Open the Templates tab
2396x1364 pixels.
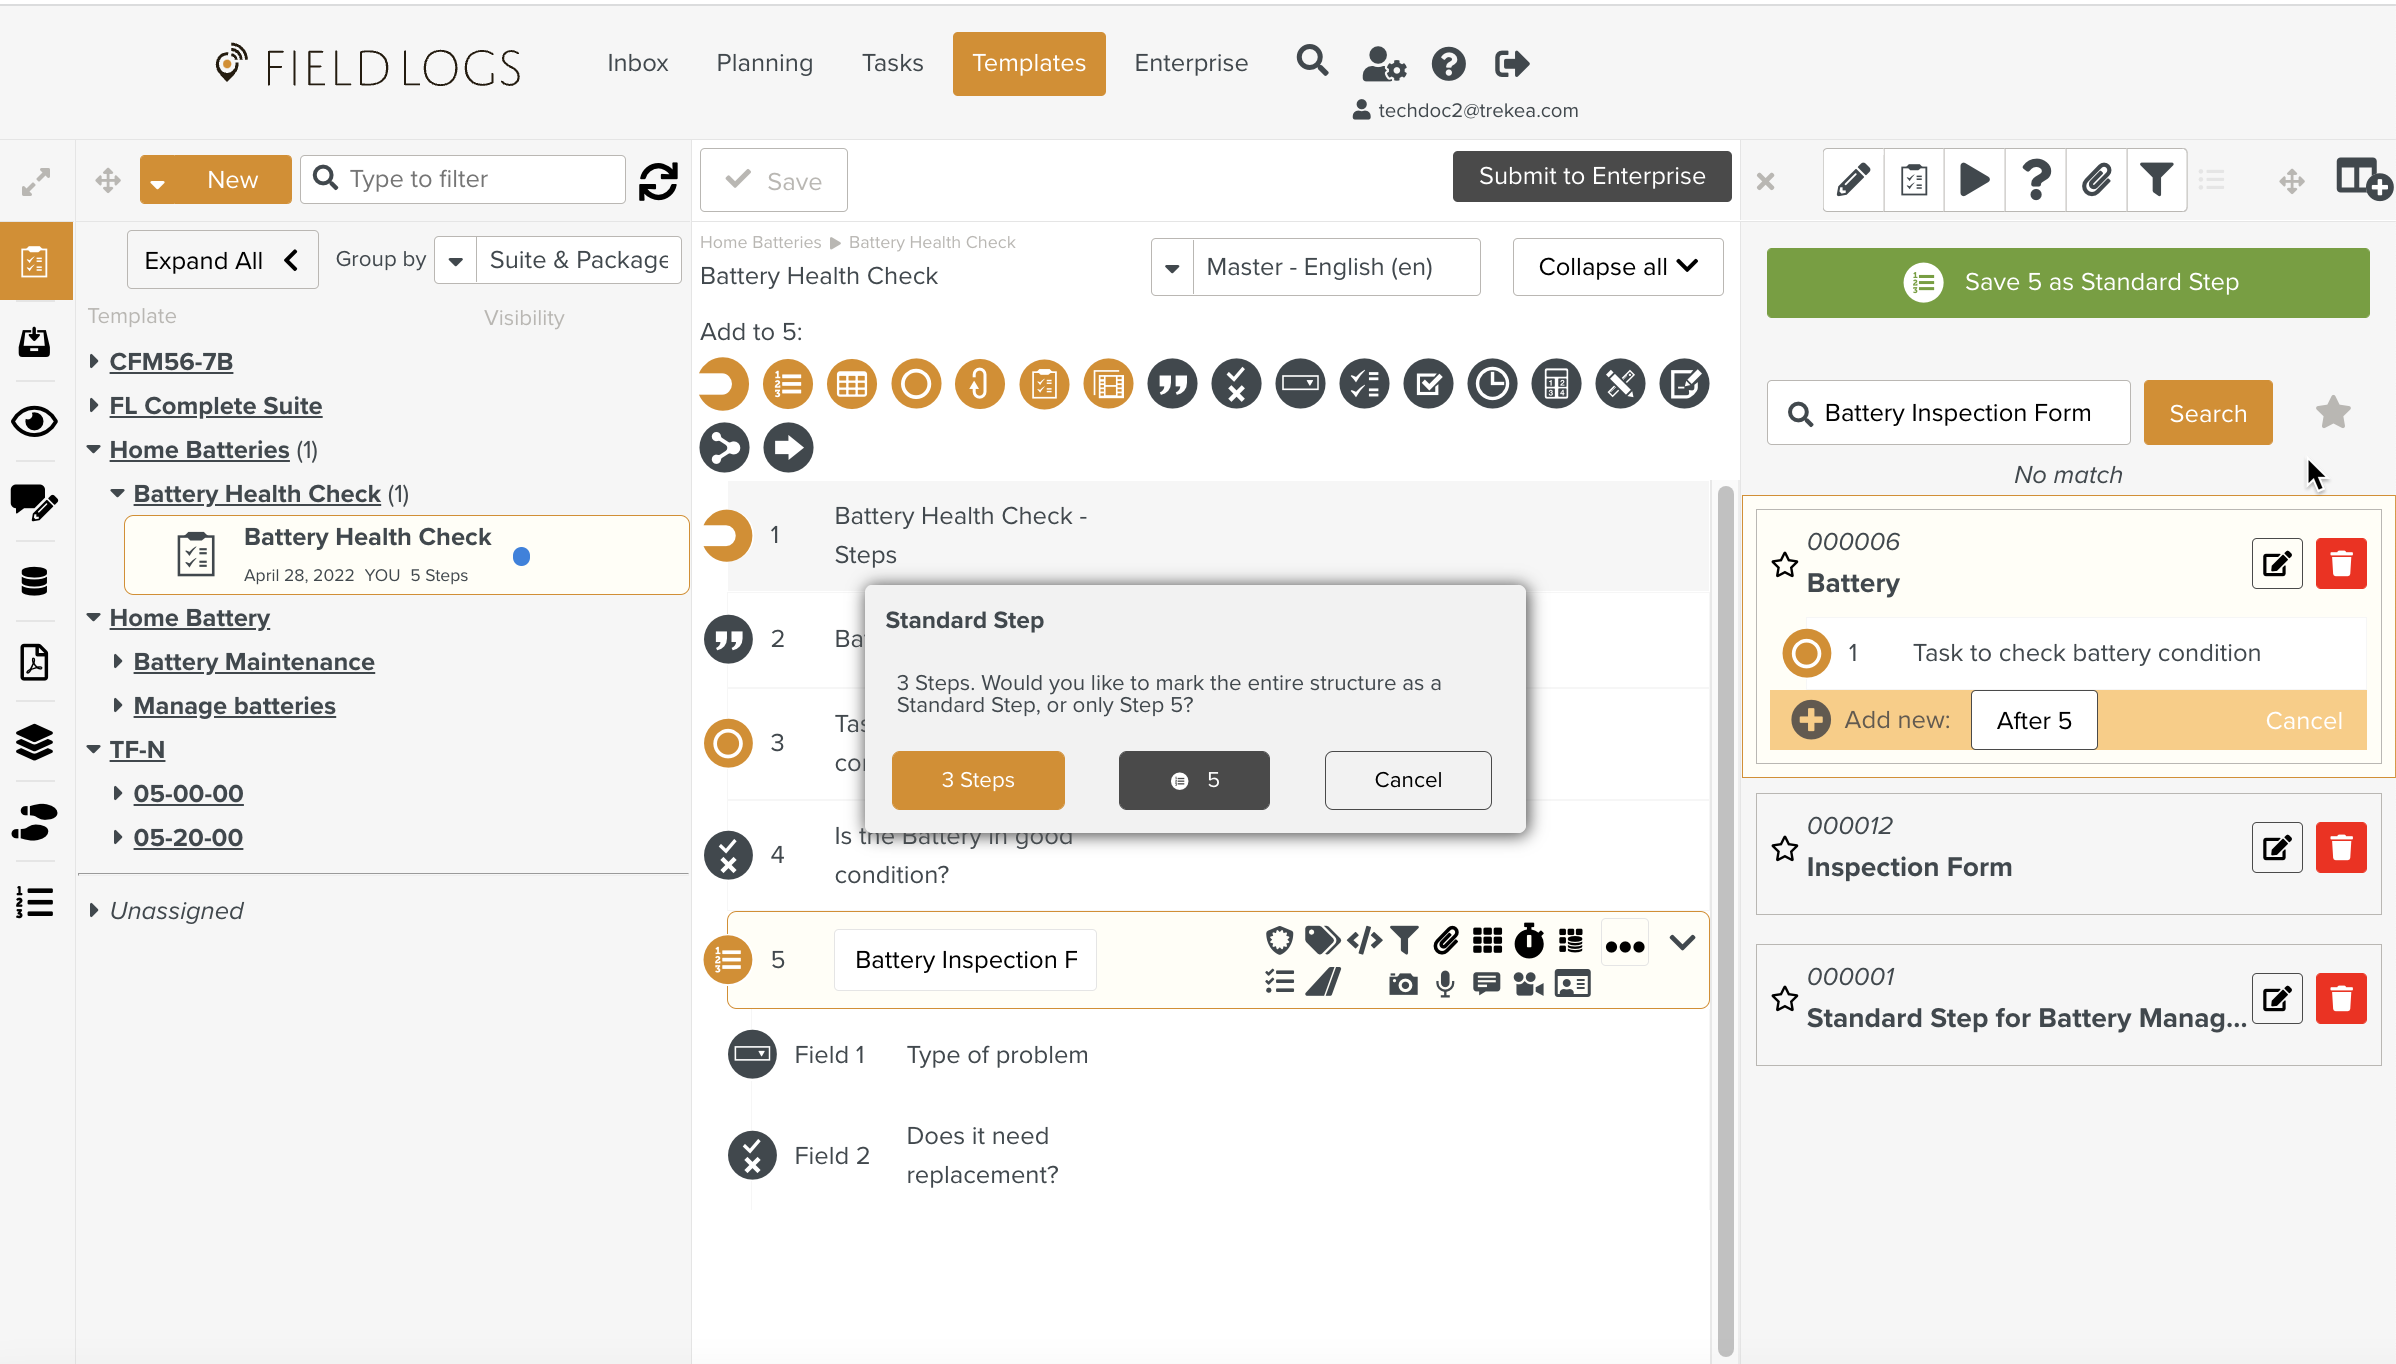(x=1029, y=63)
